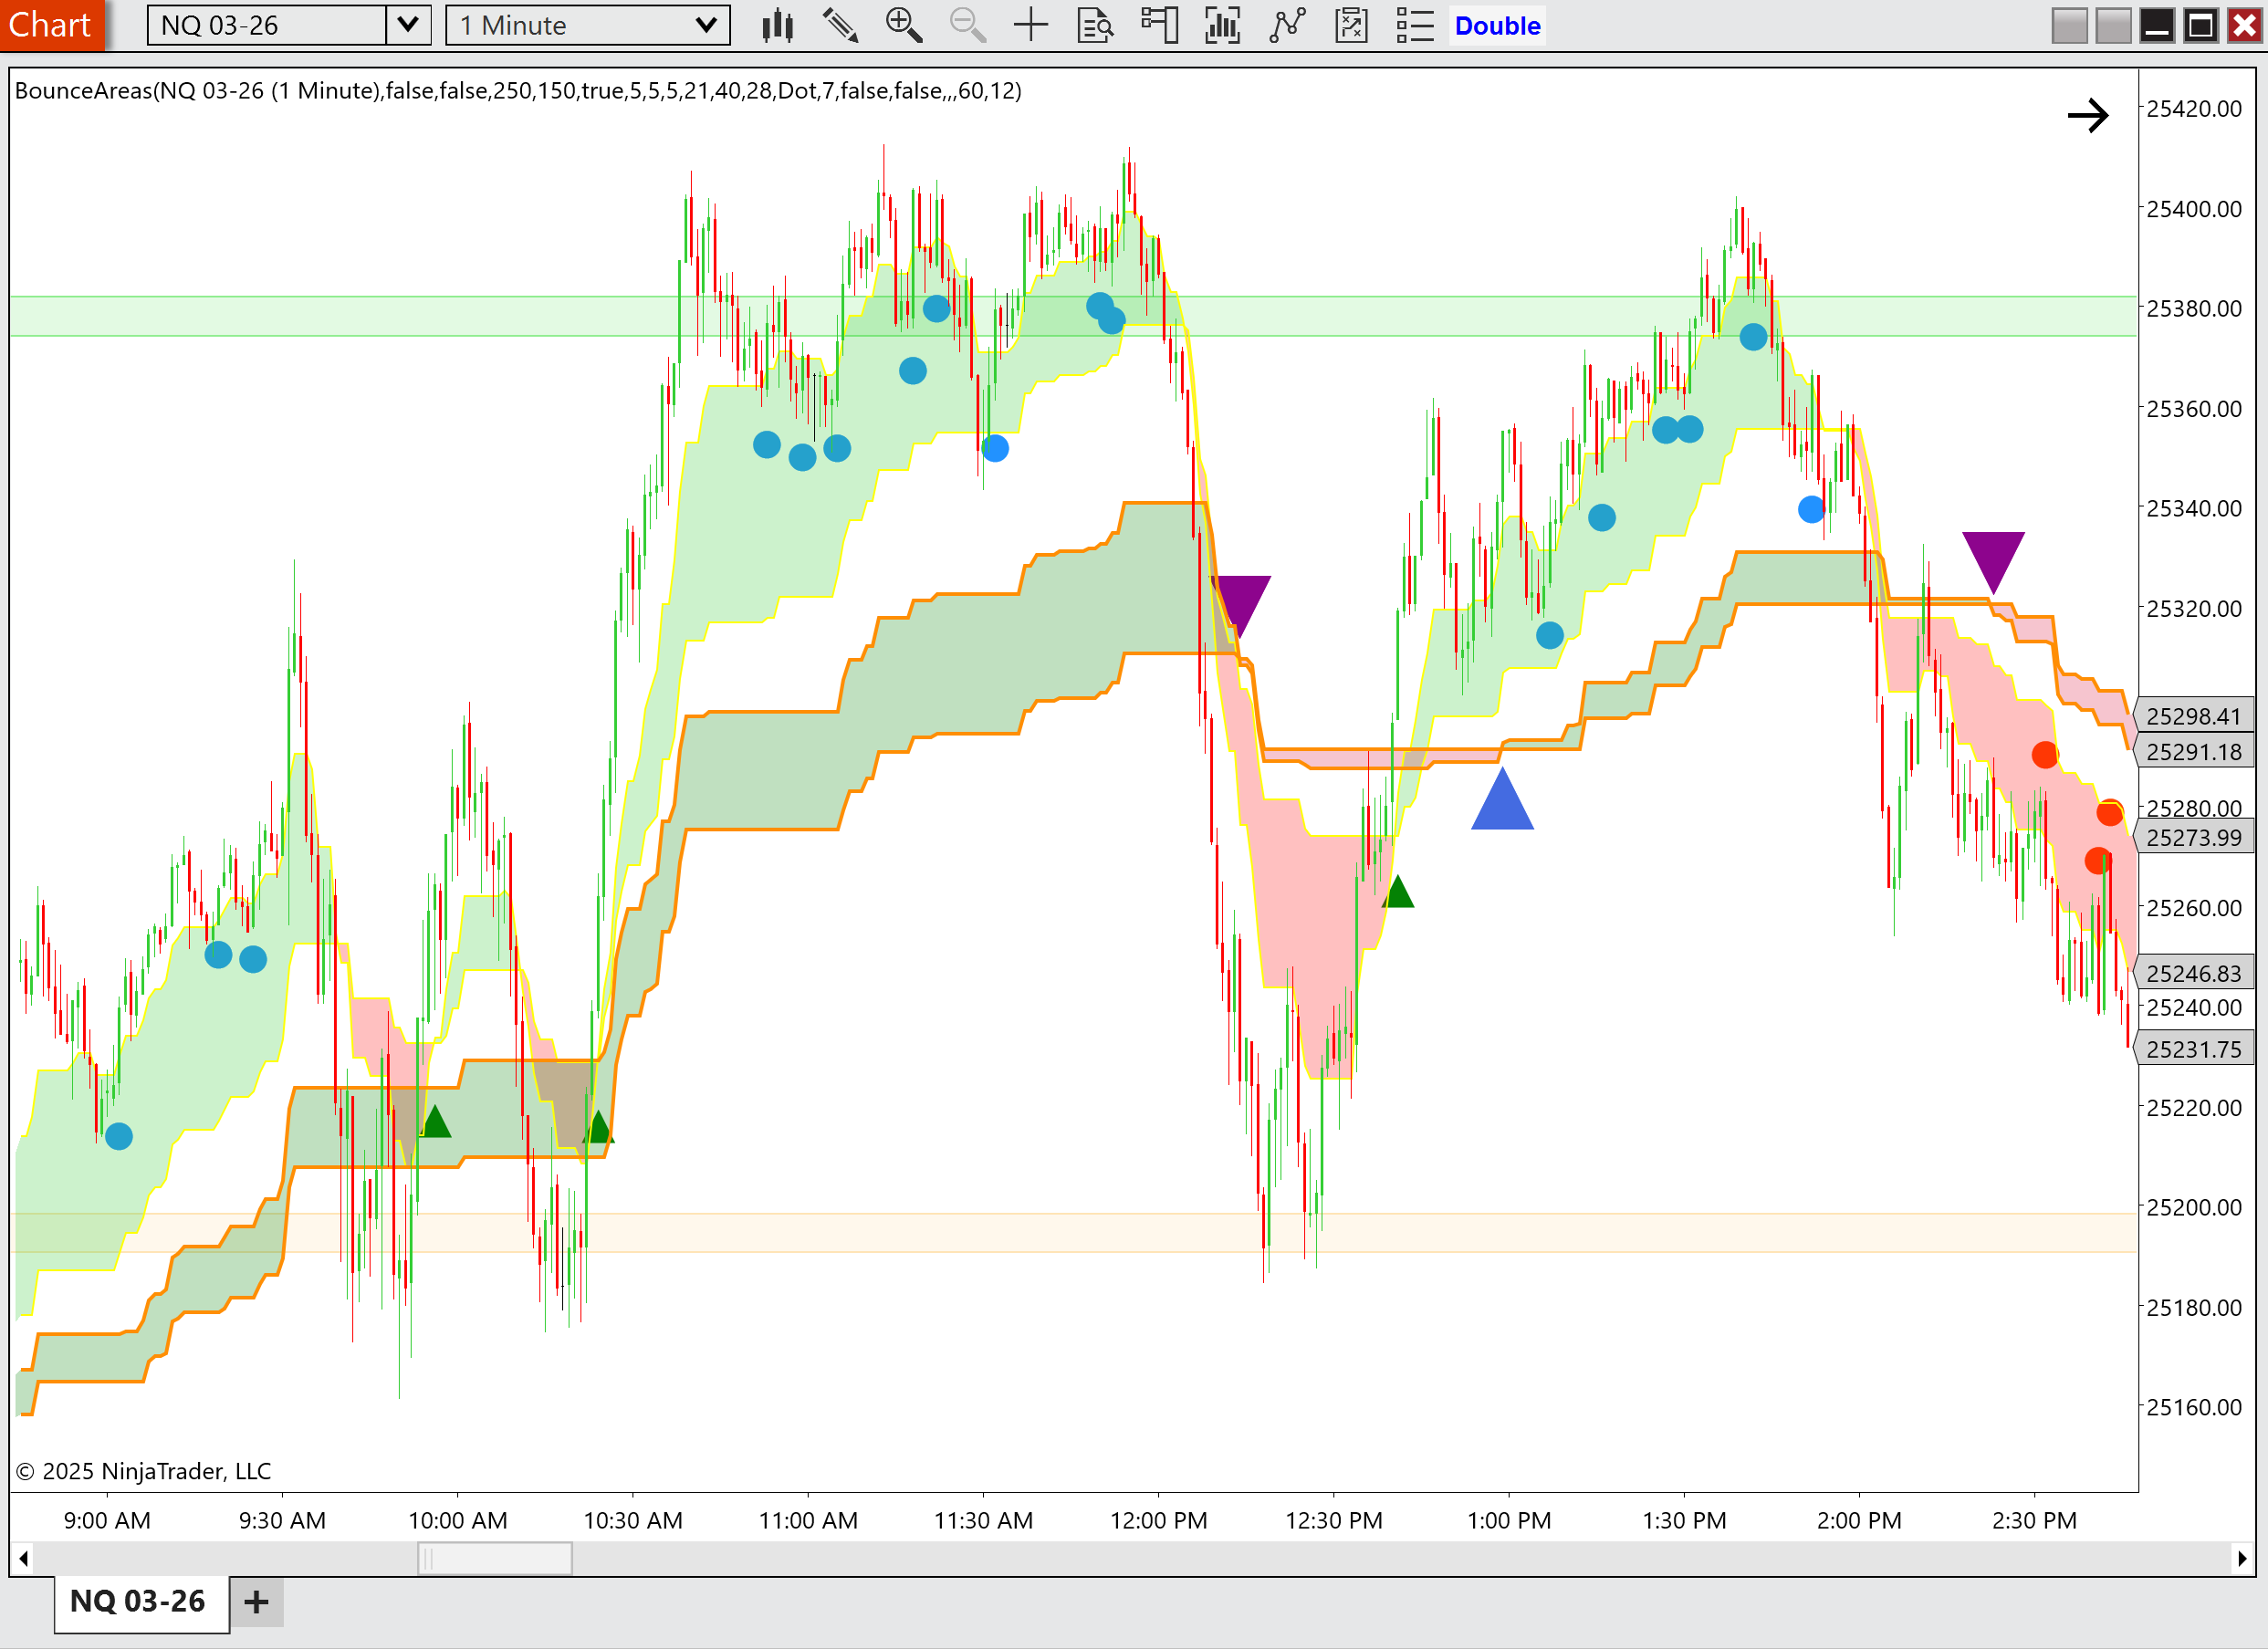Click the Double link button in toolbar
The width and height of the screenshot is (2268, 1649).
point(1497,25)
